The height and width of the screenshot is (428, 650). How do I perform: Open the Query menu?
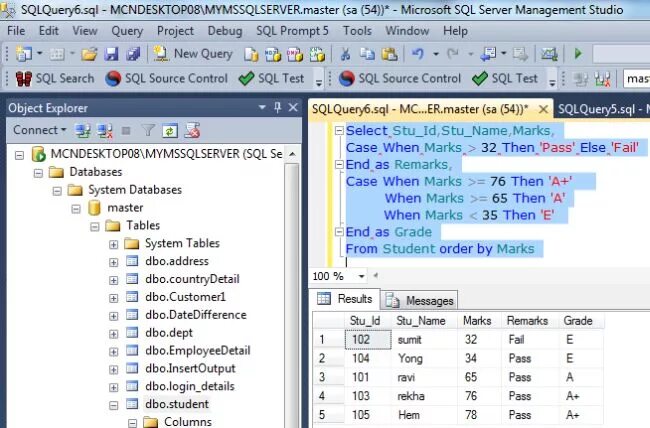[127, 31]
